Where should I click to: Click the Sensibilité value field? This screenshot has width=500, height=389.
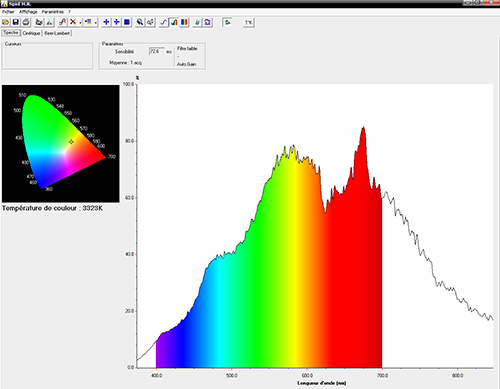pyautogui.click(x=157, y=51)
